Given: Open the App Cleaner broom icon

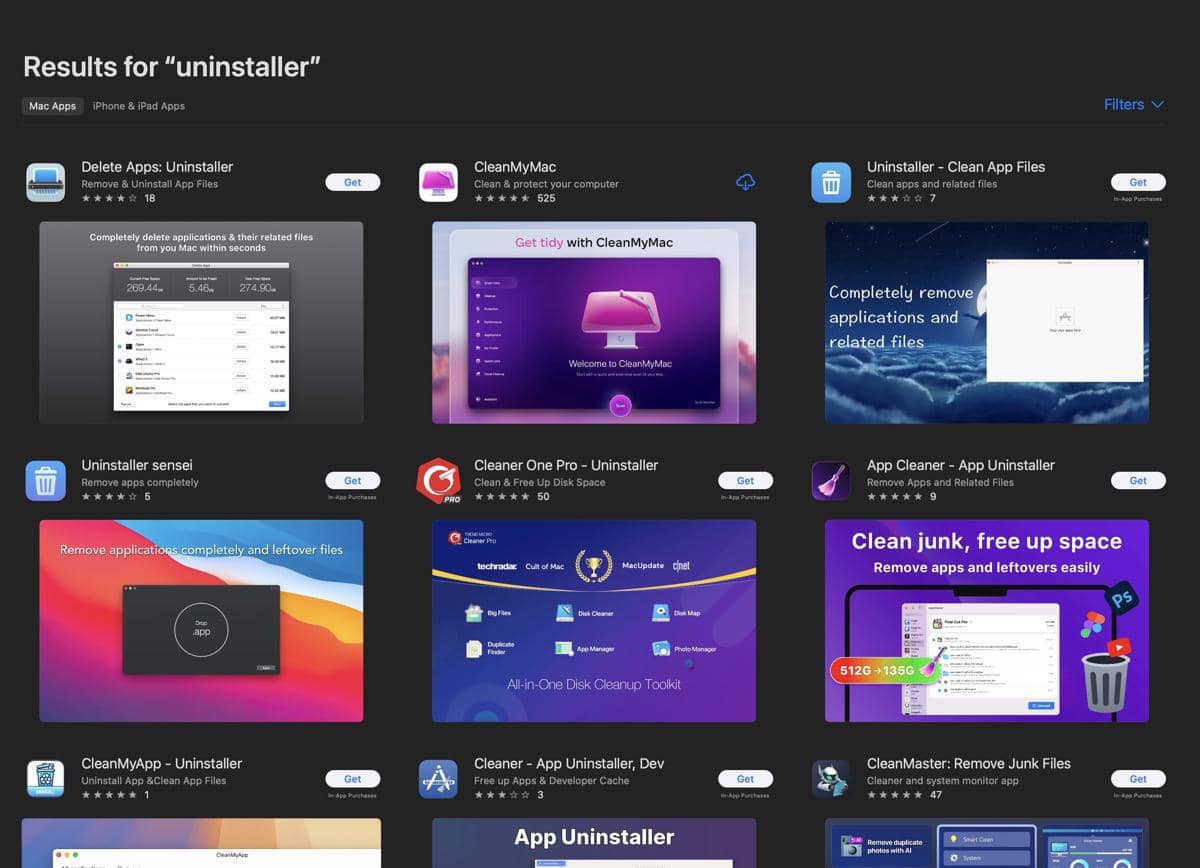Looking at the screenshot, I should (831, 480).
